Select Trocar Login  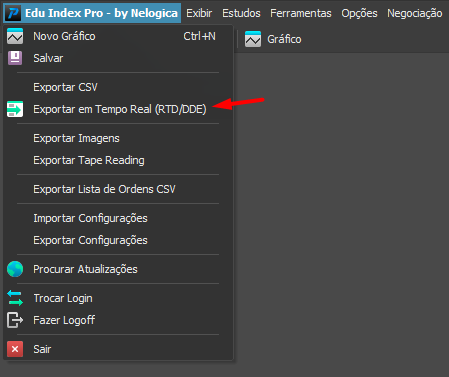click(118, 298)
